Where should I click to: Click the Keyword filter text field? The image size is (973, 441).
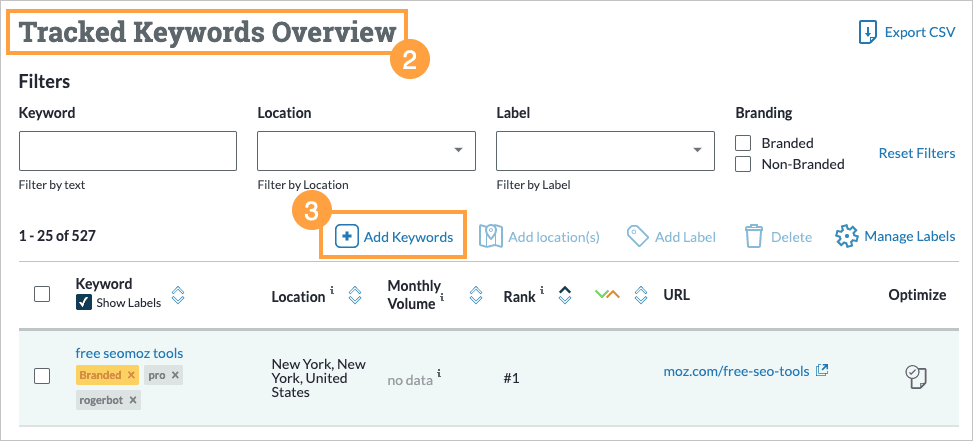click(x=128, y=150)
